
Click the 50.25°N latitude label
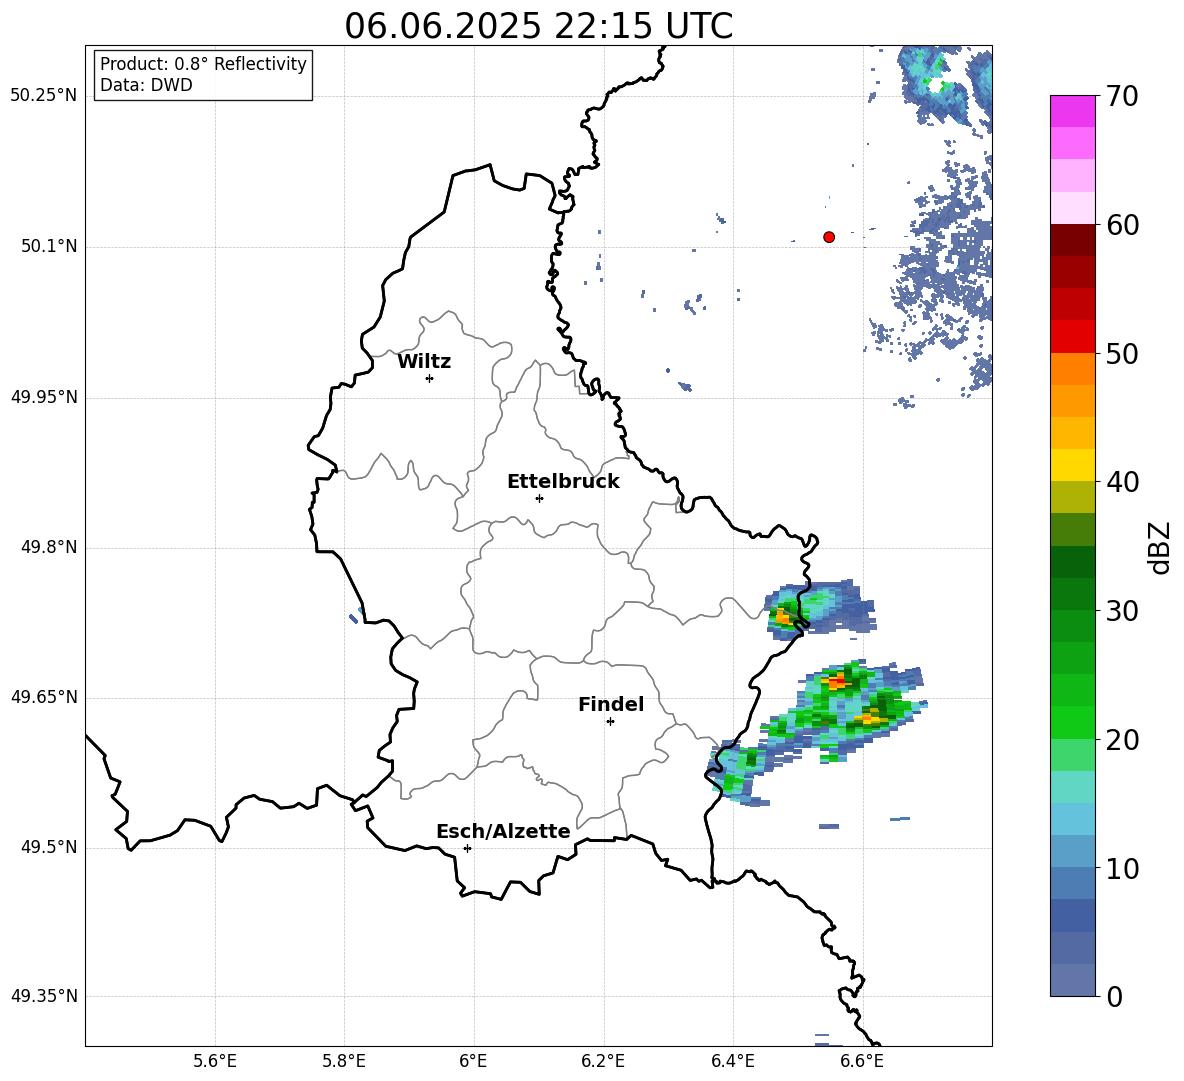click(44, 96)
